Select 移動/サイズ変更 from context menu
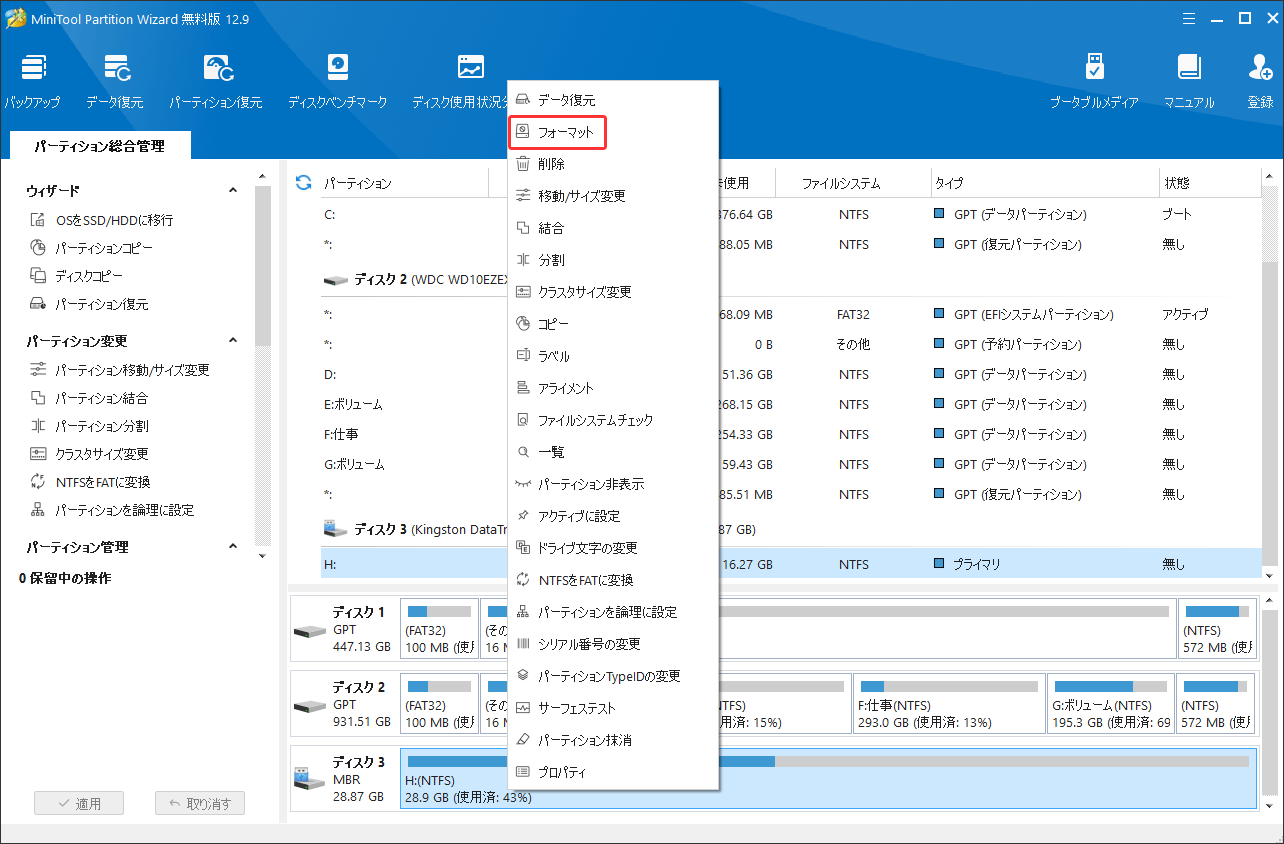The width and height of the screenshot is (1284, 844). [x=612, y=196]
